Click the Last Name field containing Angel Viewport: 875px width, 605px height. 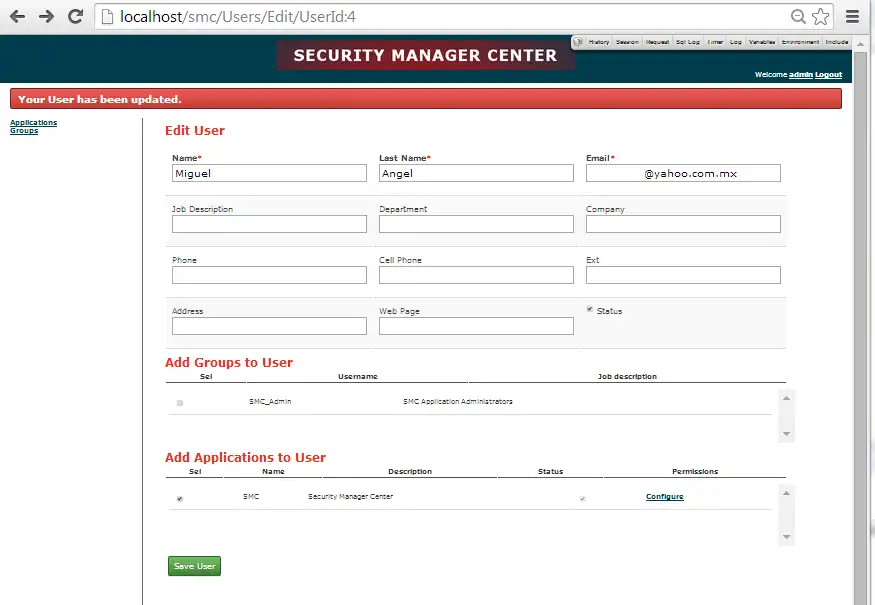click(x=476, y=173)
